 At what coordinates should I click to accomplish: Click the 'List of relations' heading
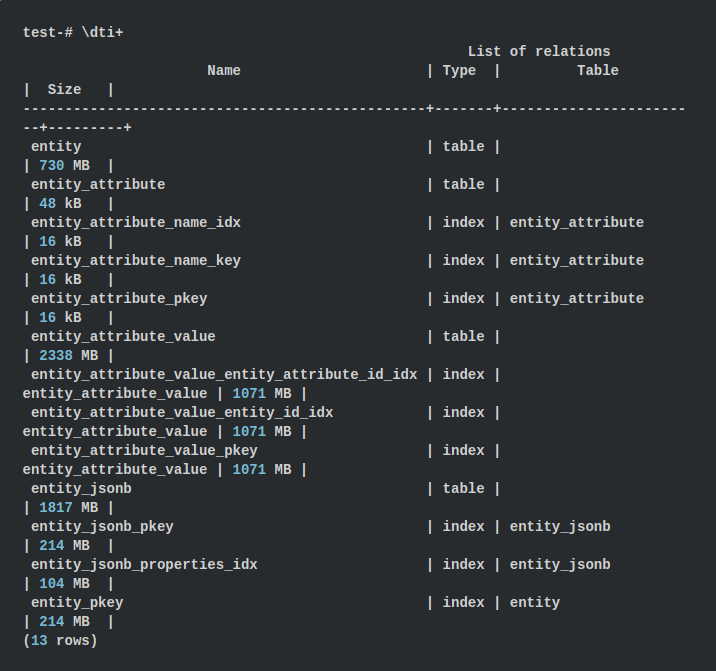[x=538, y=52]
